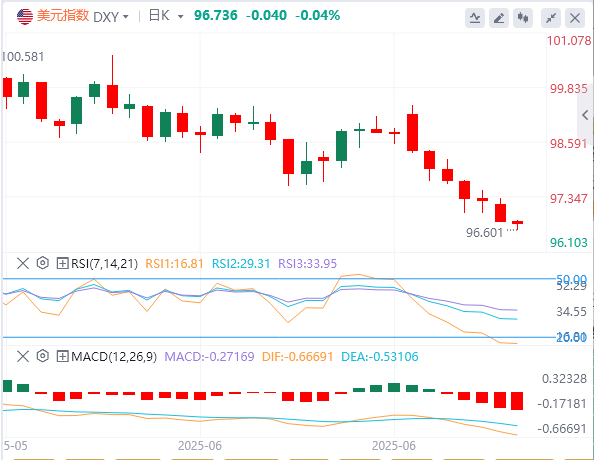Select the drawing pencil tool icon

(499, 18)
